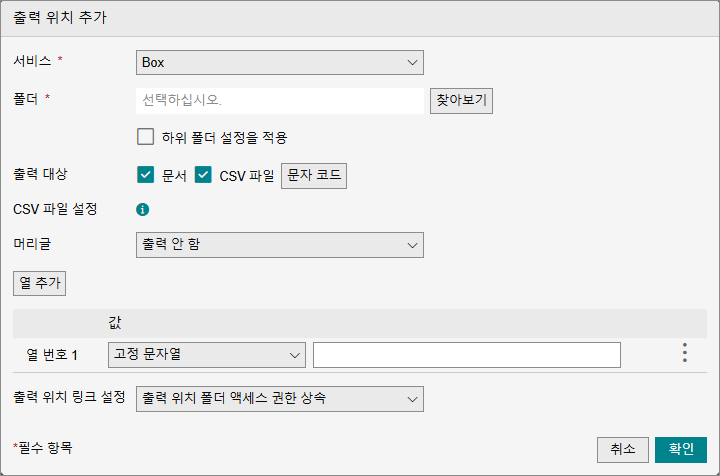This screenshot has height=476, width=720.
Task: Click the 폴더 selection input field
Action: coord(280,101)
